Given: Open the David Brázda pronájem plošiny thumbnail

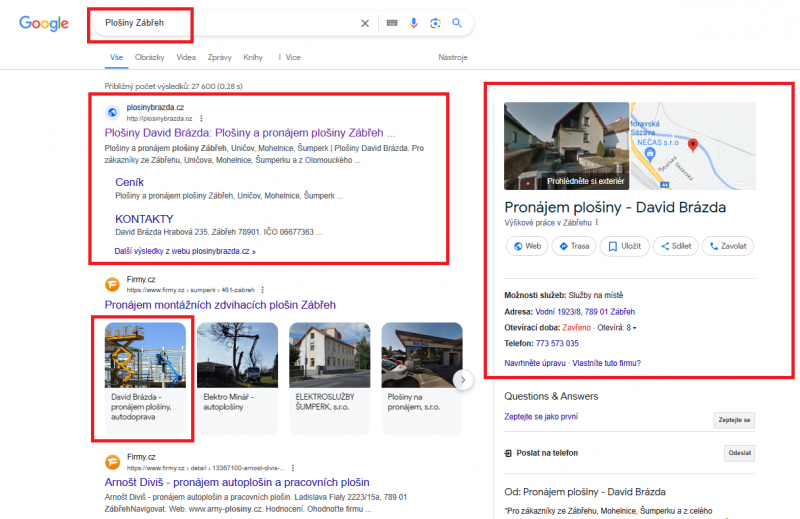Looking at the screenshot, I should point(145,378).
